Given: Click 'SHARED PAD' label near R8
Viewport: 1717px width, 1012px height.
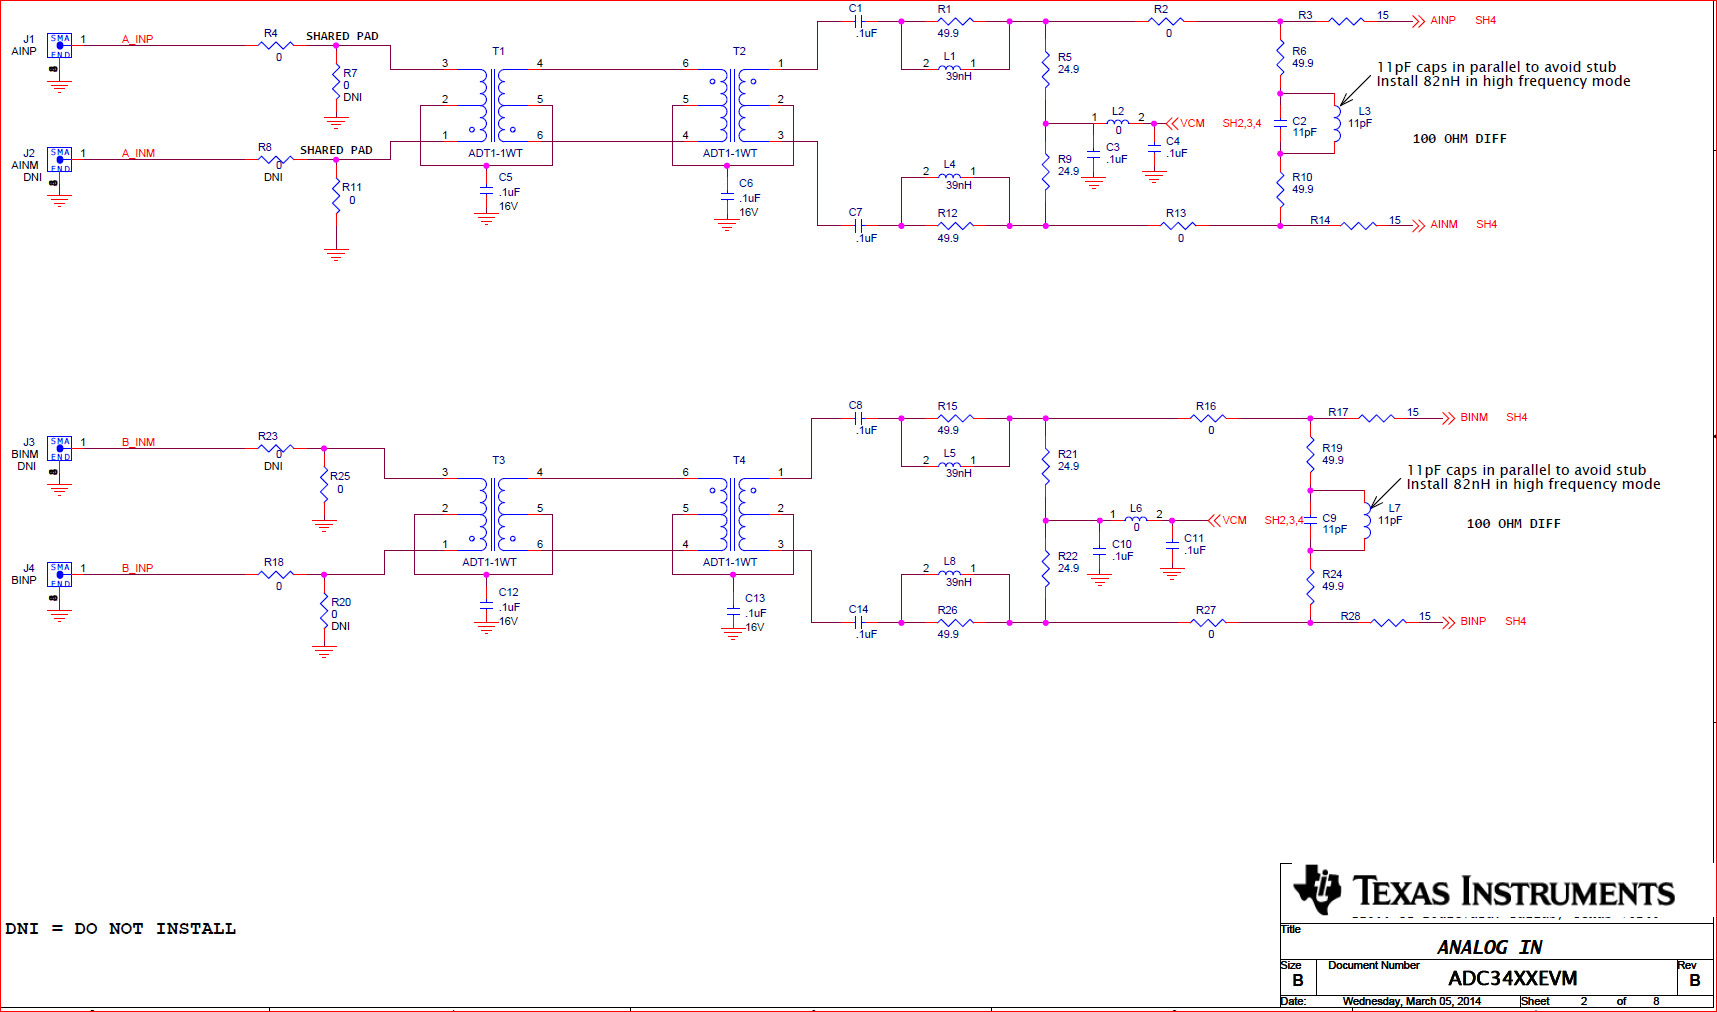Looking at the screenshot, I should (x=336, y=150).
